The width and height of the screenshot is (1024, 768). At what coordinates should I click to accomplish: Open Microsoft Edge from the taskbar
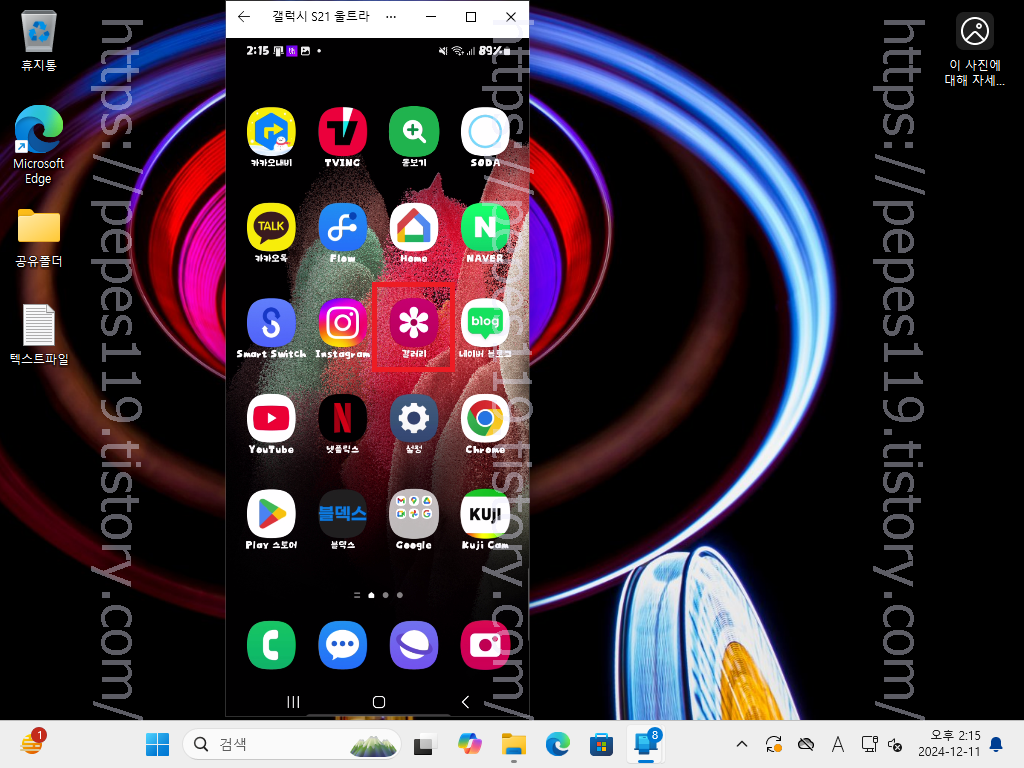tap(558, 744)
